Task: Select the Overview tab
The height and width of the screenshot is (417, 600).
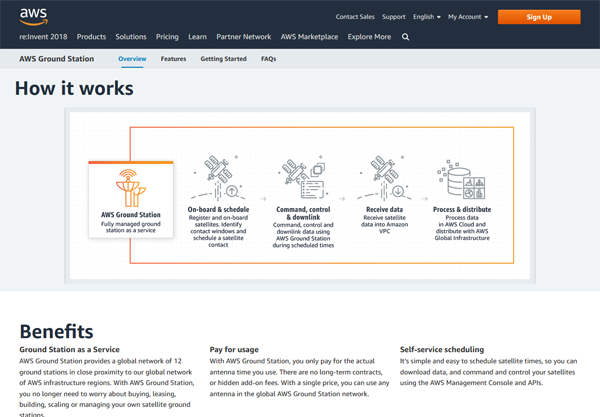Action: tap(132, 59)
